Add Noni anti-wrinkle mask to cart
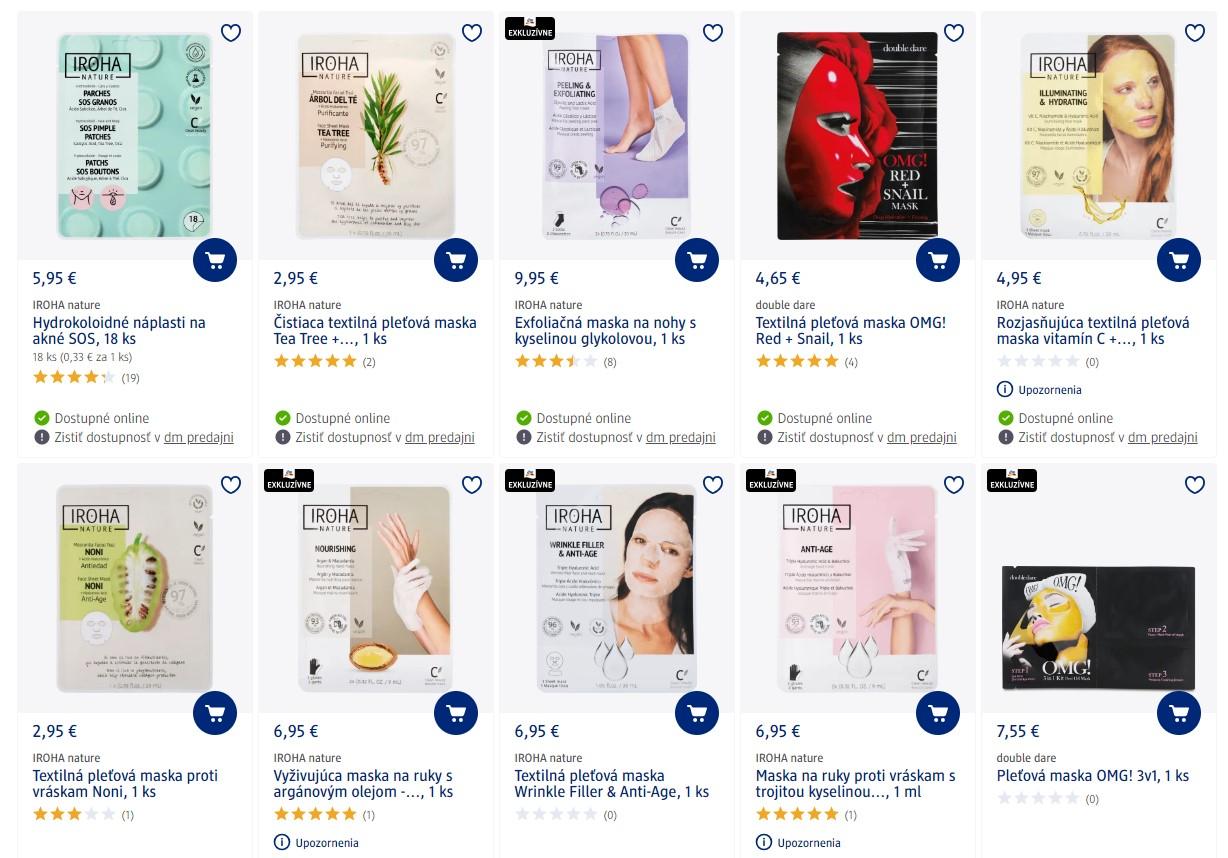This screenshot has height=858, width=1228. click(x=215, y=713)
